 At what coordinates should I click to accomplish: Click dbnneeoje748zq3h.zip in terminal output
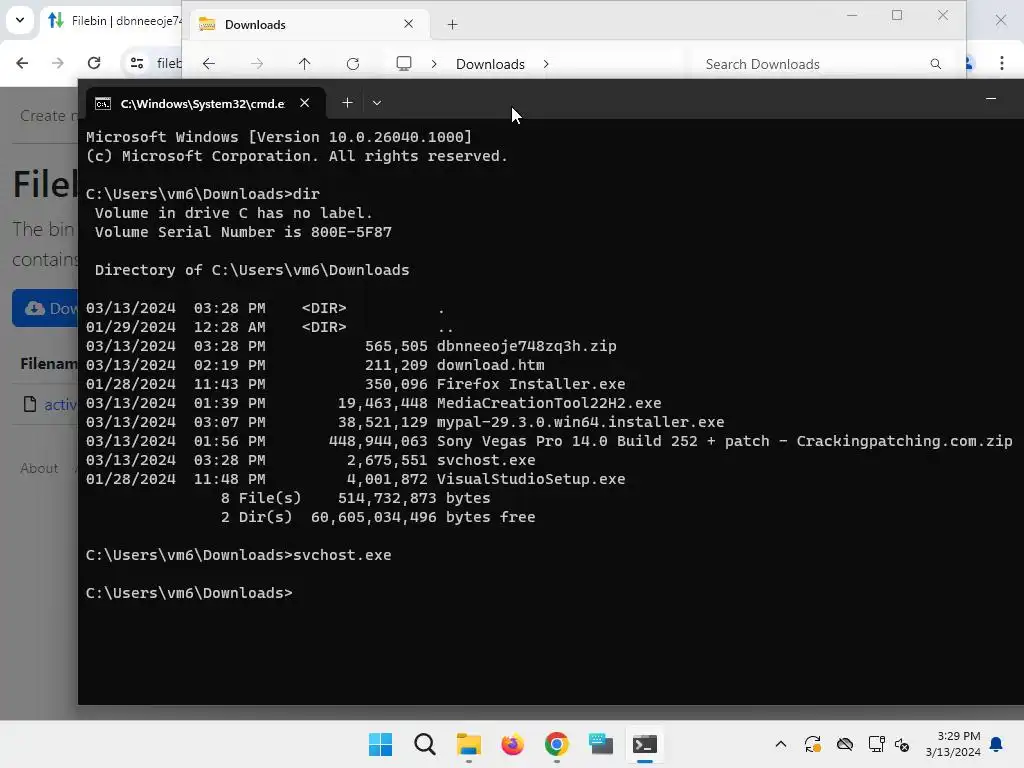pos(526,346)
